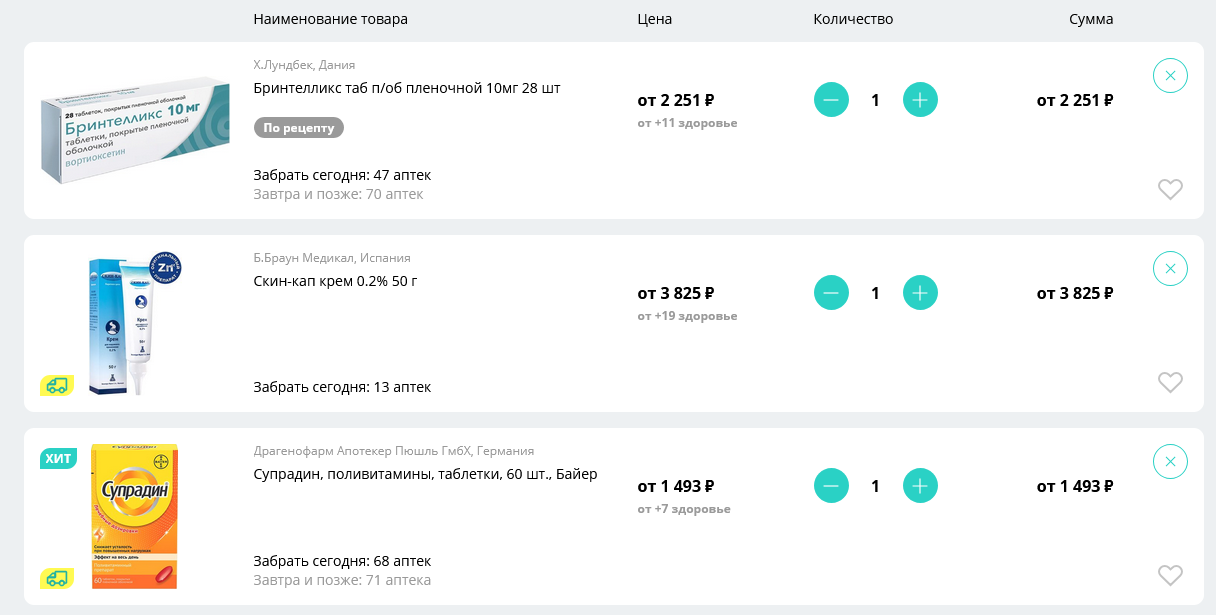Click the delivery truck icon on Скин-кап
This screenshot has height=615, width=1216.
pyautogui.click(x=57, y=385)
